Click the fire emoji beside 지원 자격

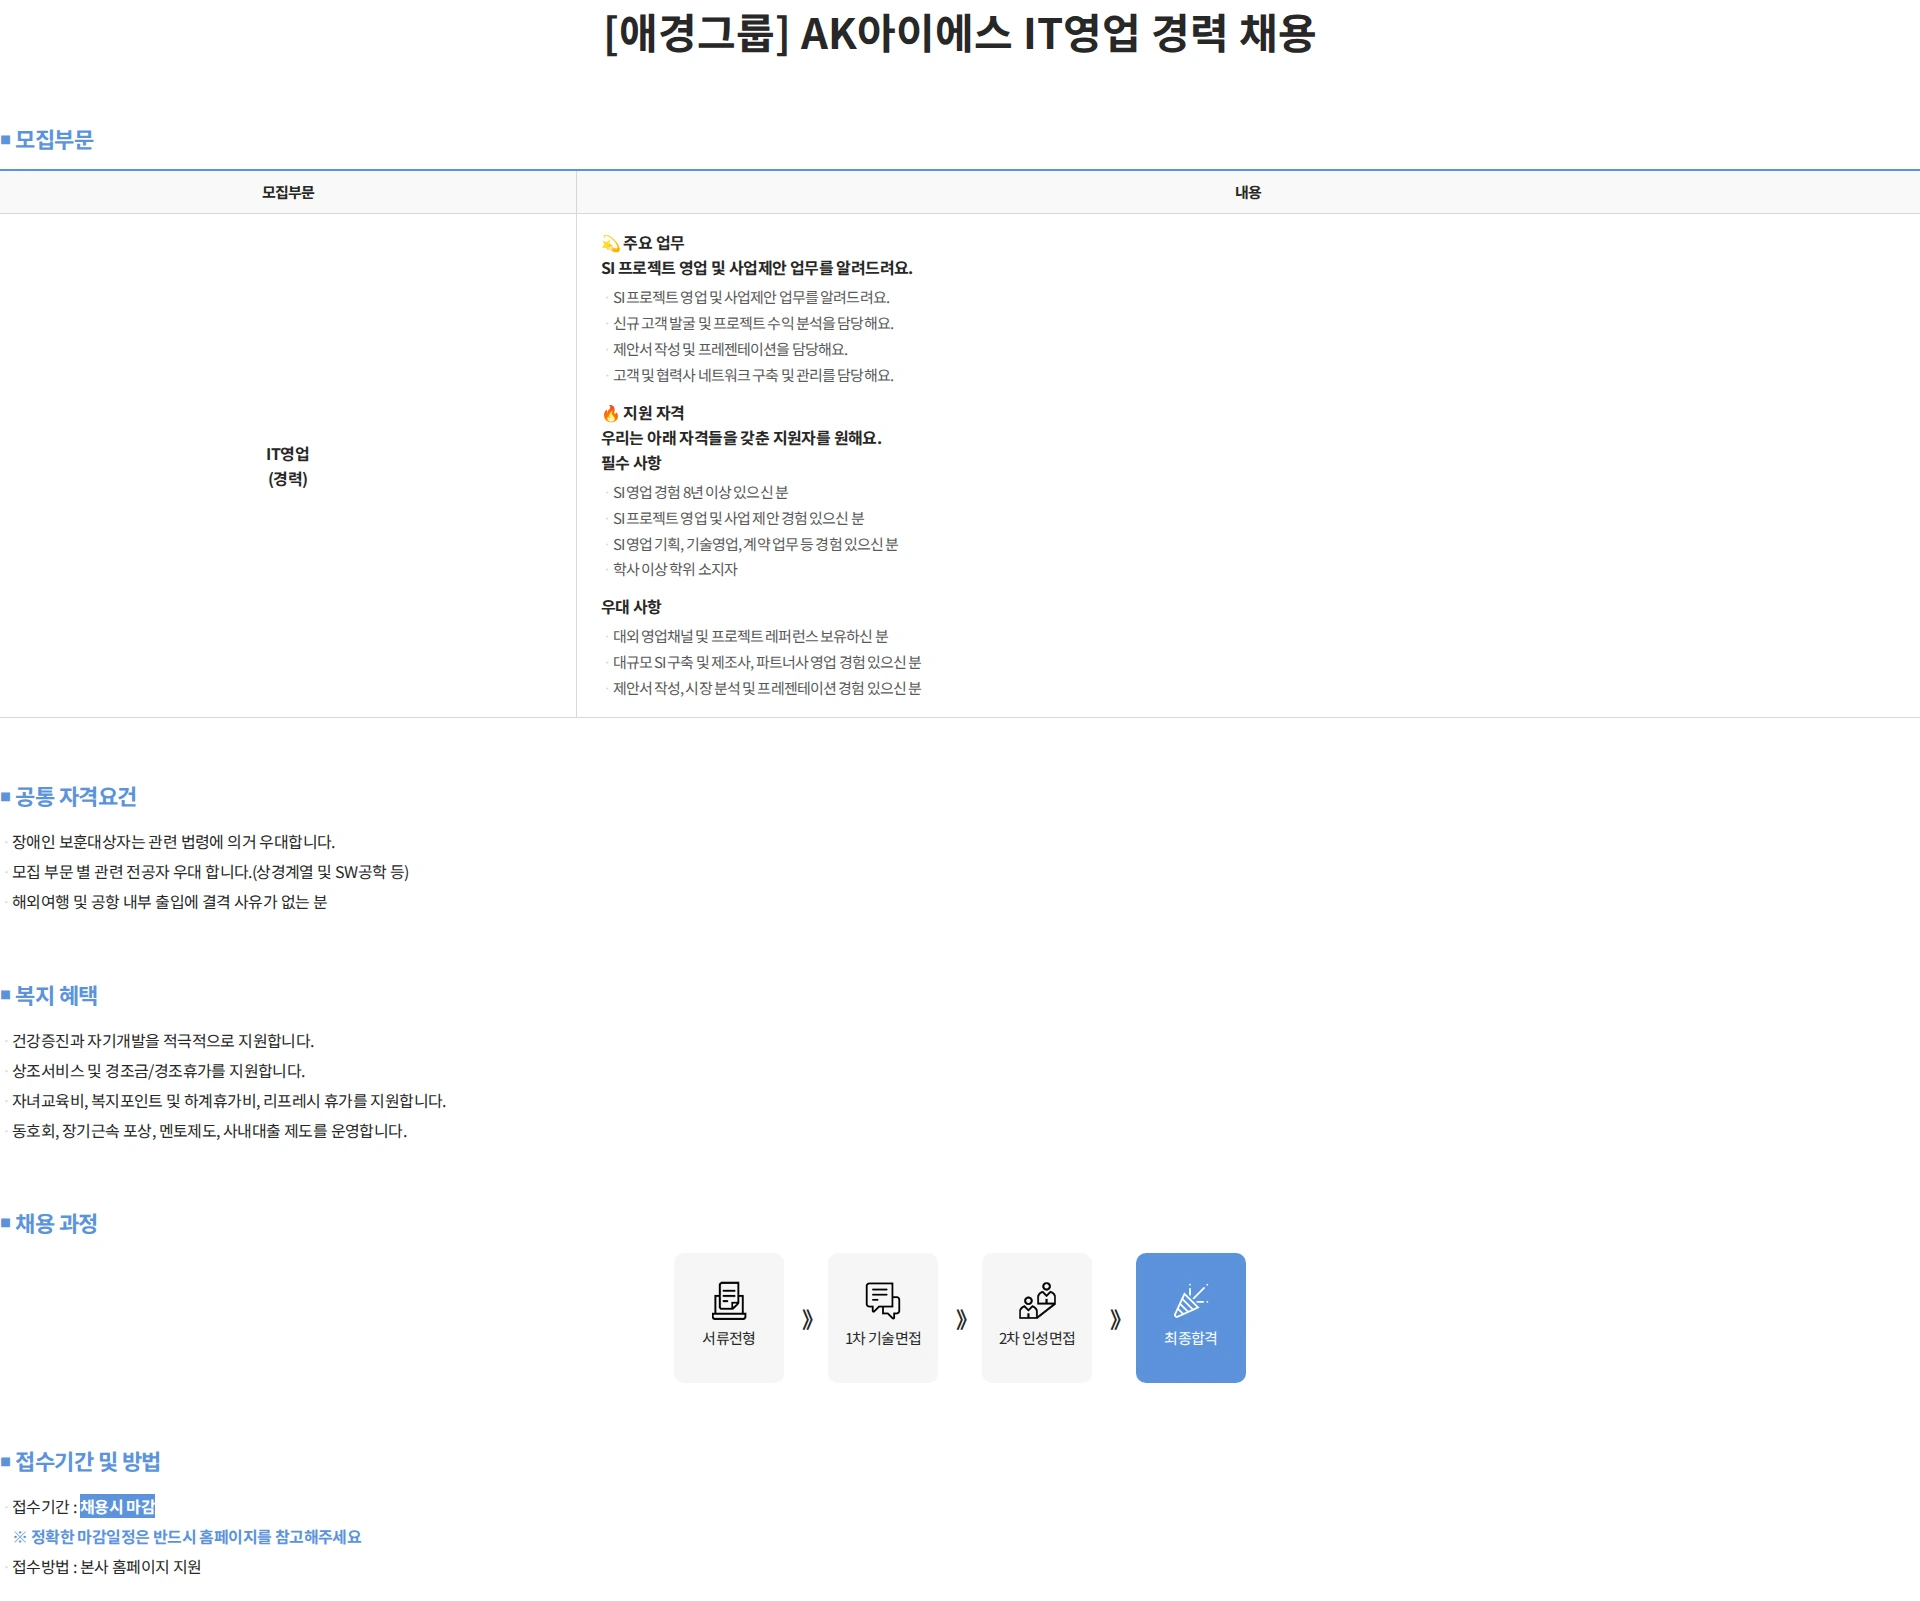pos(610,413)
